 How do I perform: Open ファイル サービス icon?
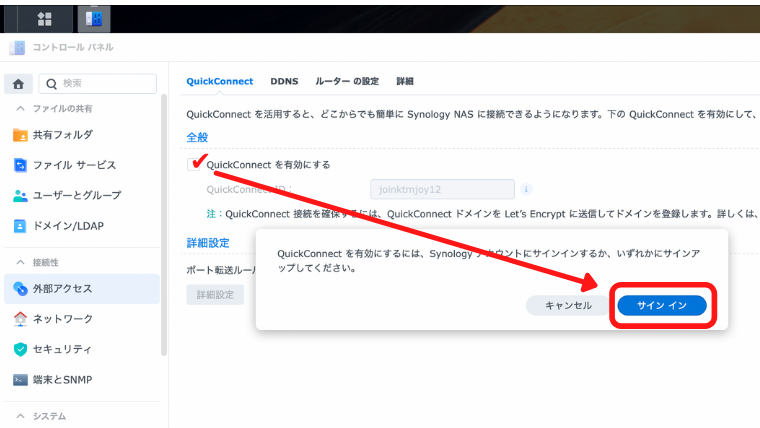(20, 165)
